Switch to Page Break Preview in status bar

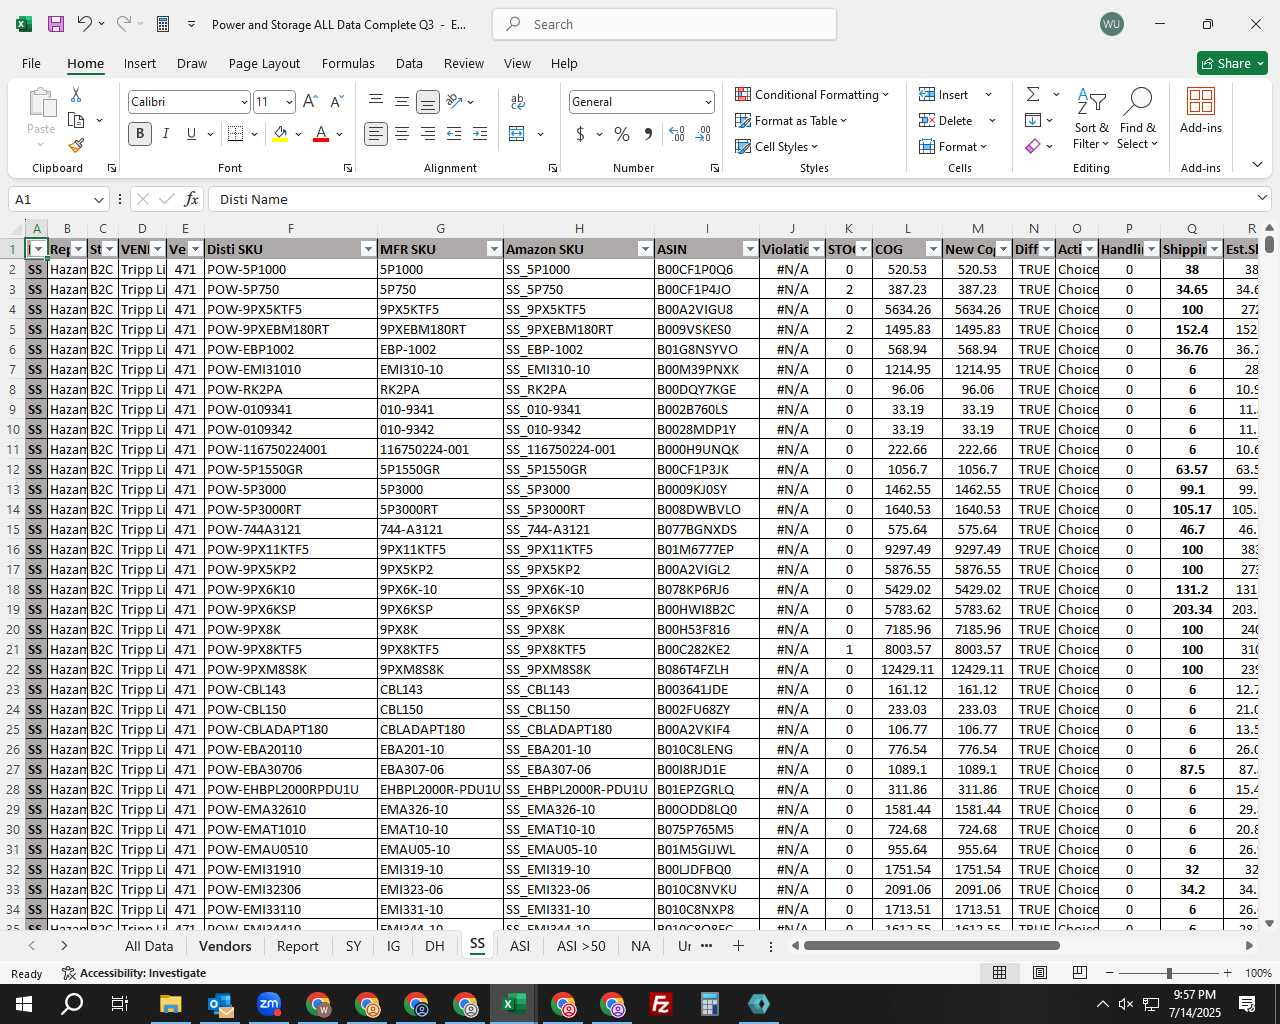pyautogui.click(x=1080, y=973)
